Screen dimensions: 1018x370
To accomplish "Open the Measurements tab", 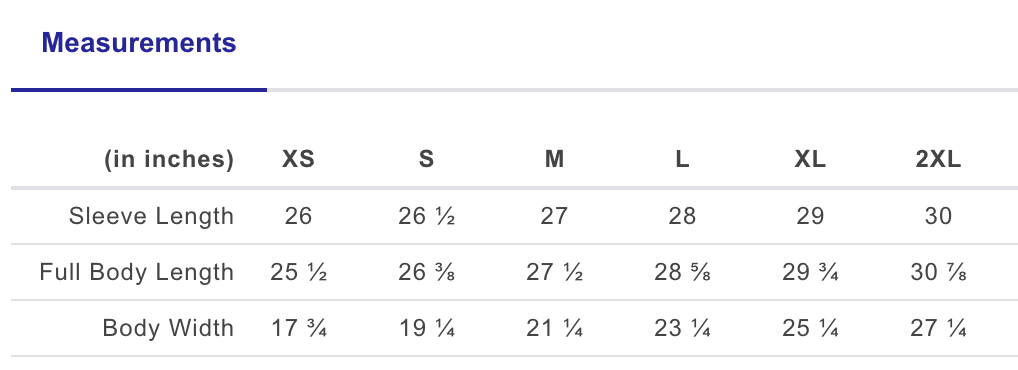I will pyautogui.click(x=138, y=43).
